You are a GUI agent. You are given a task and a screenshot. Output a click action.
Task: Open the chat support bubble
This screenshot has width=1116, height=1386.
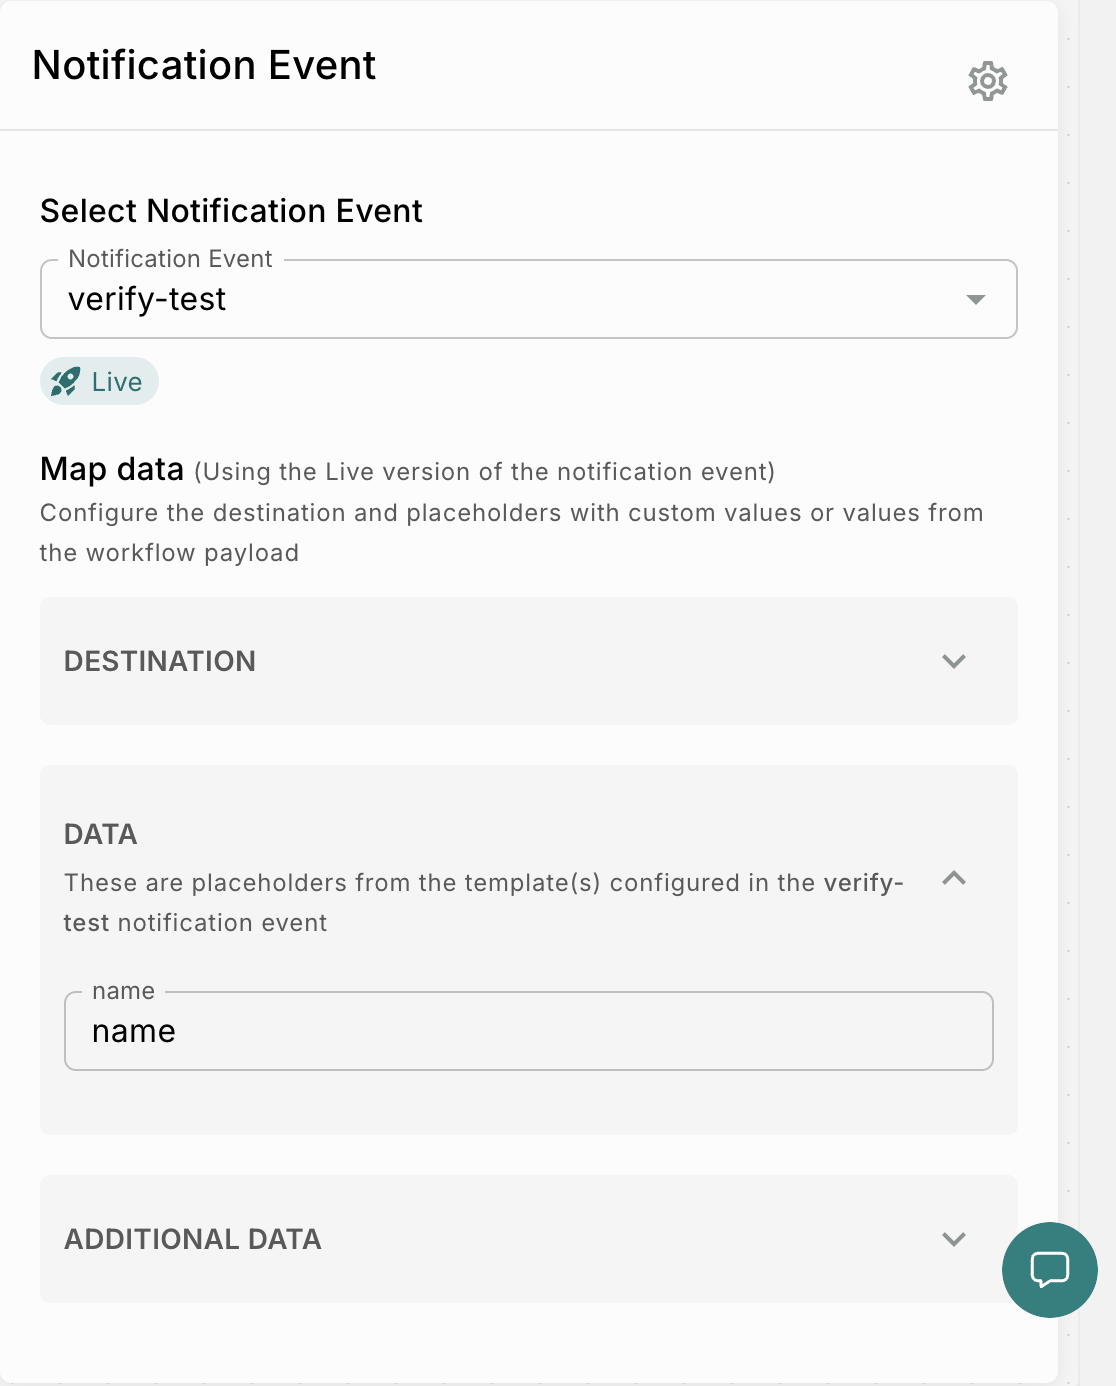1049,1269
